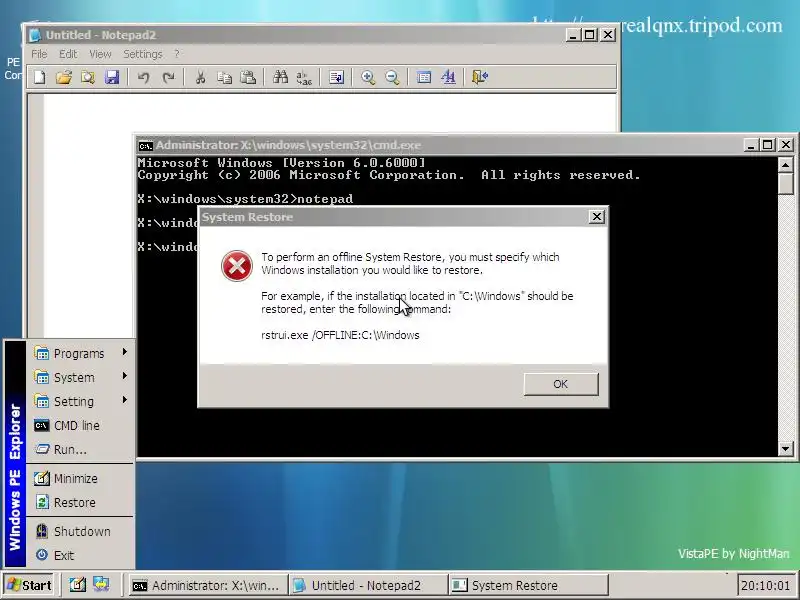This screenshot has width=800, height=600.
Task: Switch to System Restore taskbar button
Action: (529, 585)
